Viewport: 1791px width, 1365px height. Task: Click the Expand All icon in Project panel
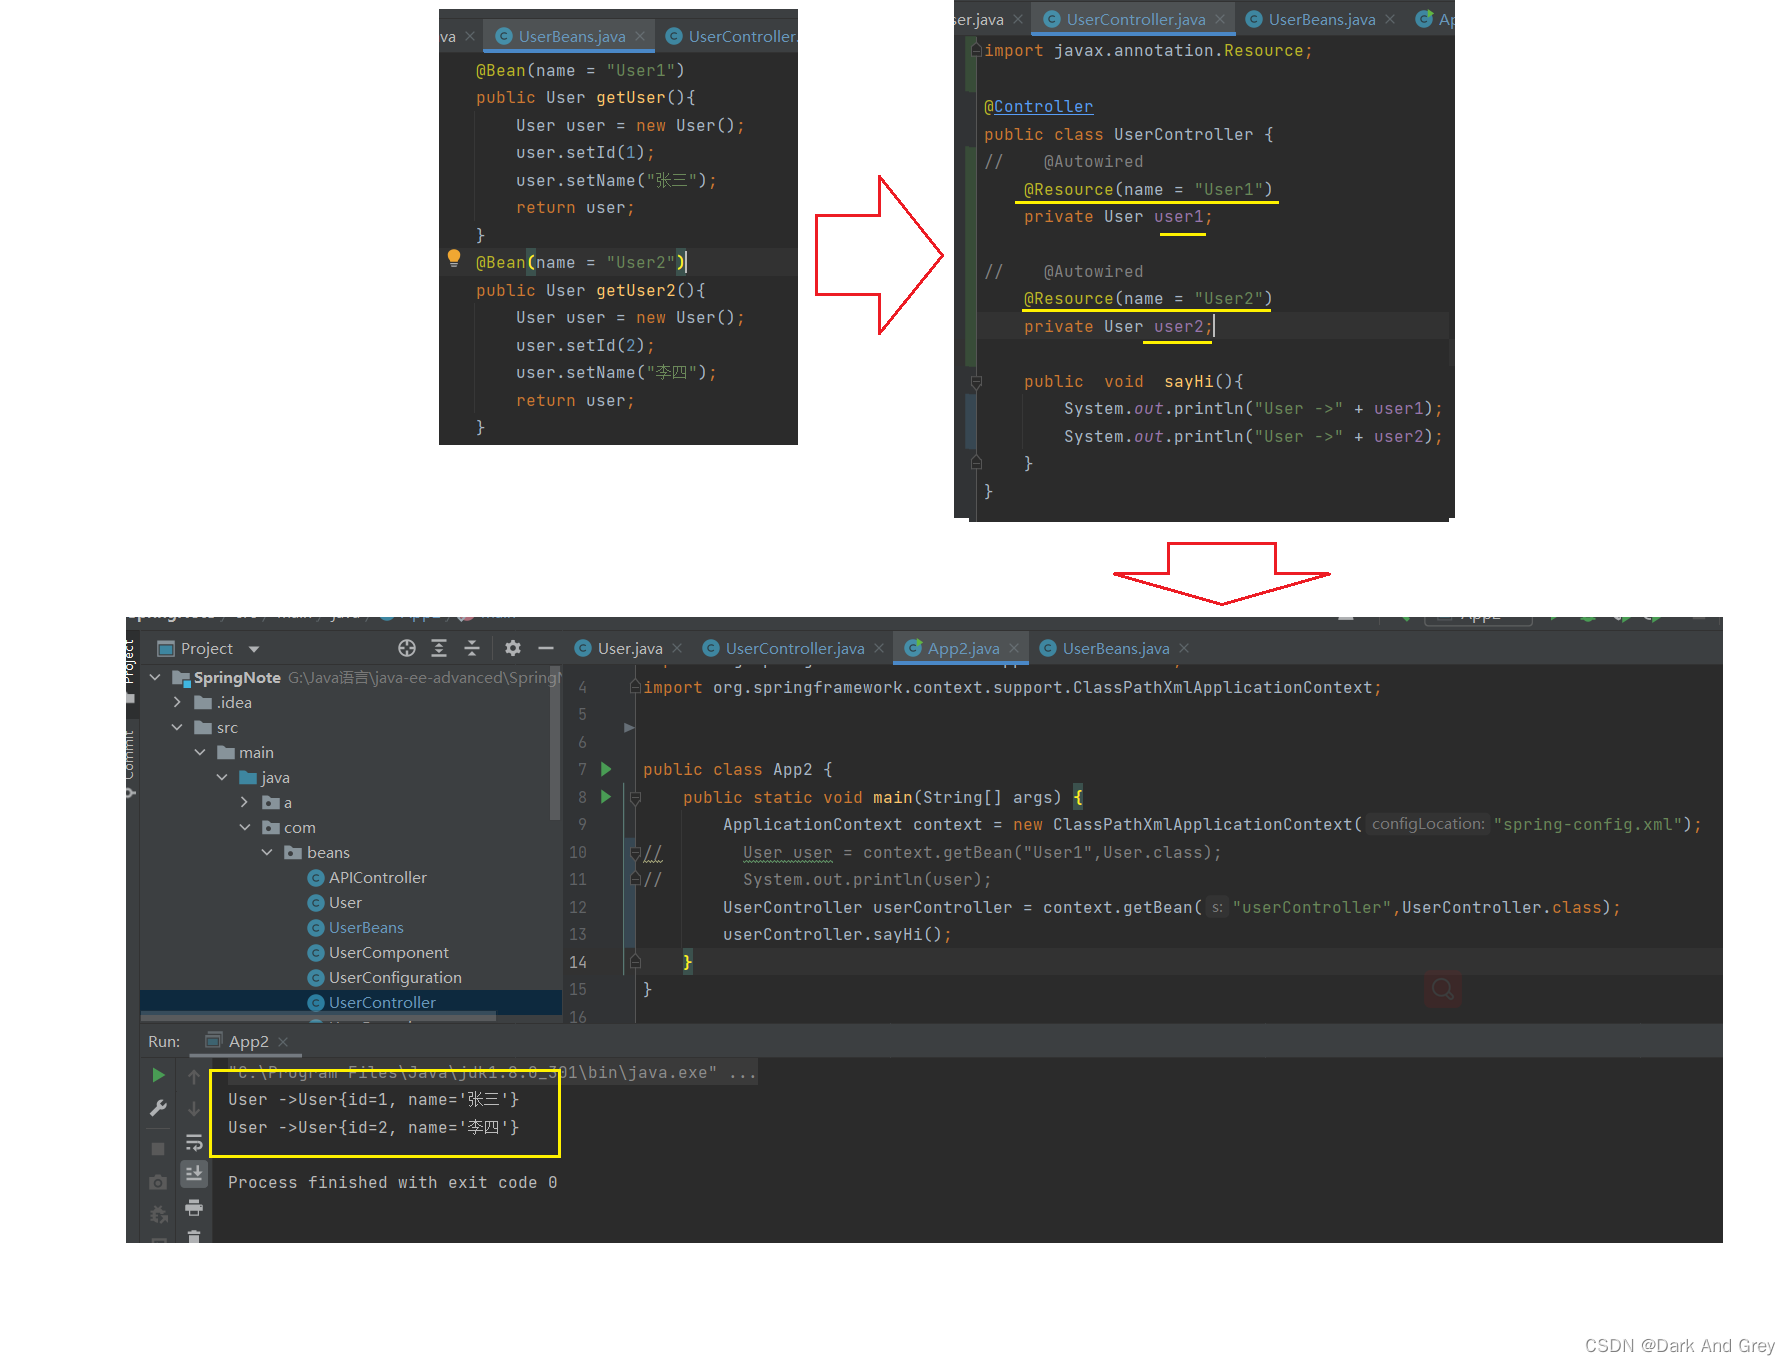[x=439, y=648]
